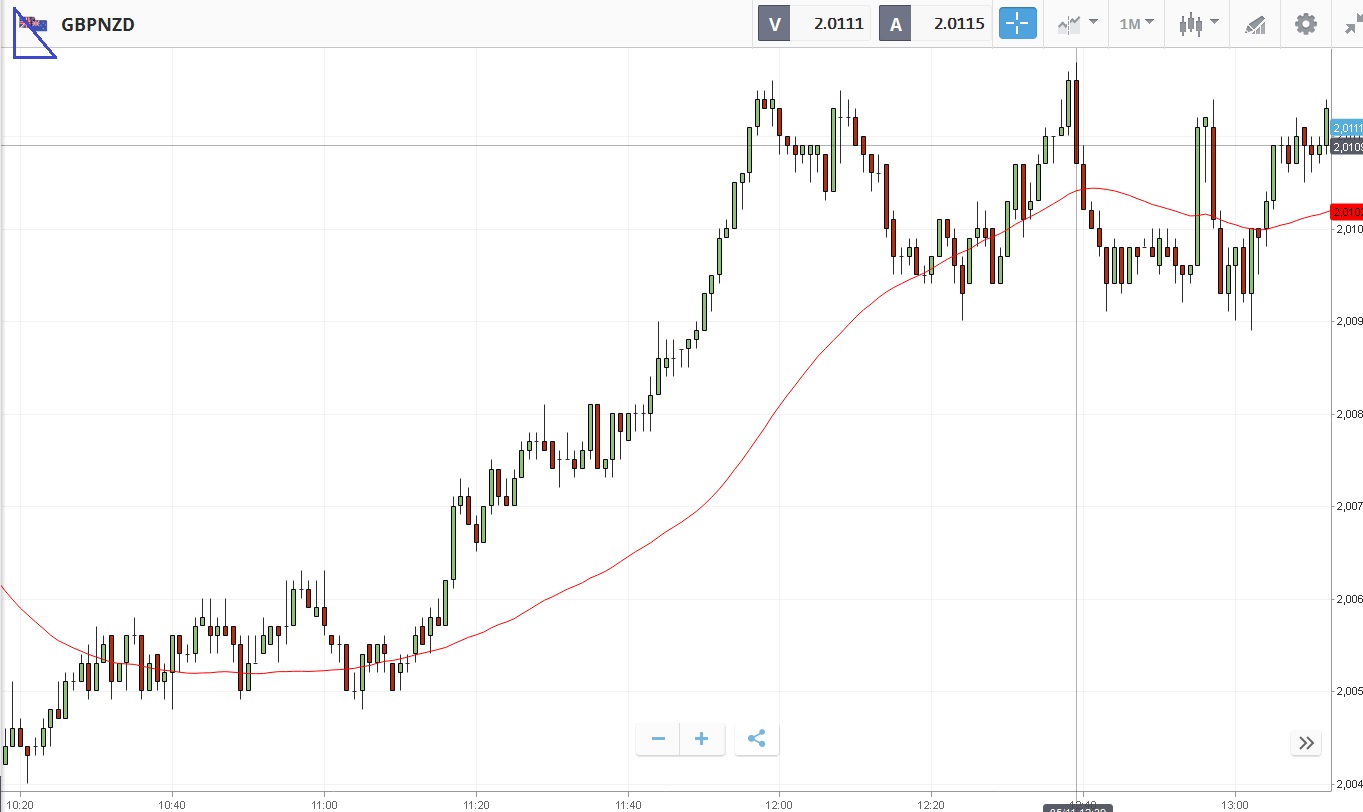Click the 11:00 time axis label
The width and height of the screenshot is (1363, 812).
click(x=324, y=804)
